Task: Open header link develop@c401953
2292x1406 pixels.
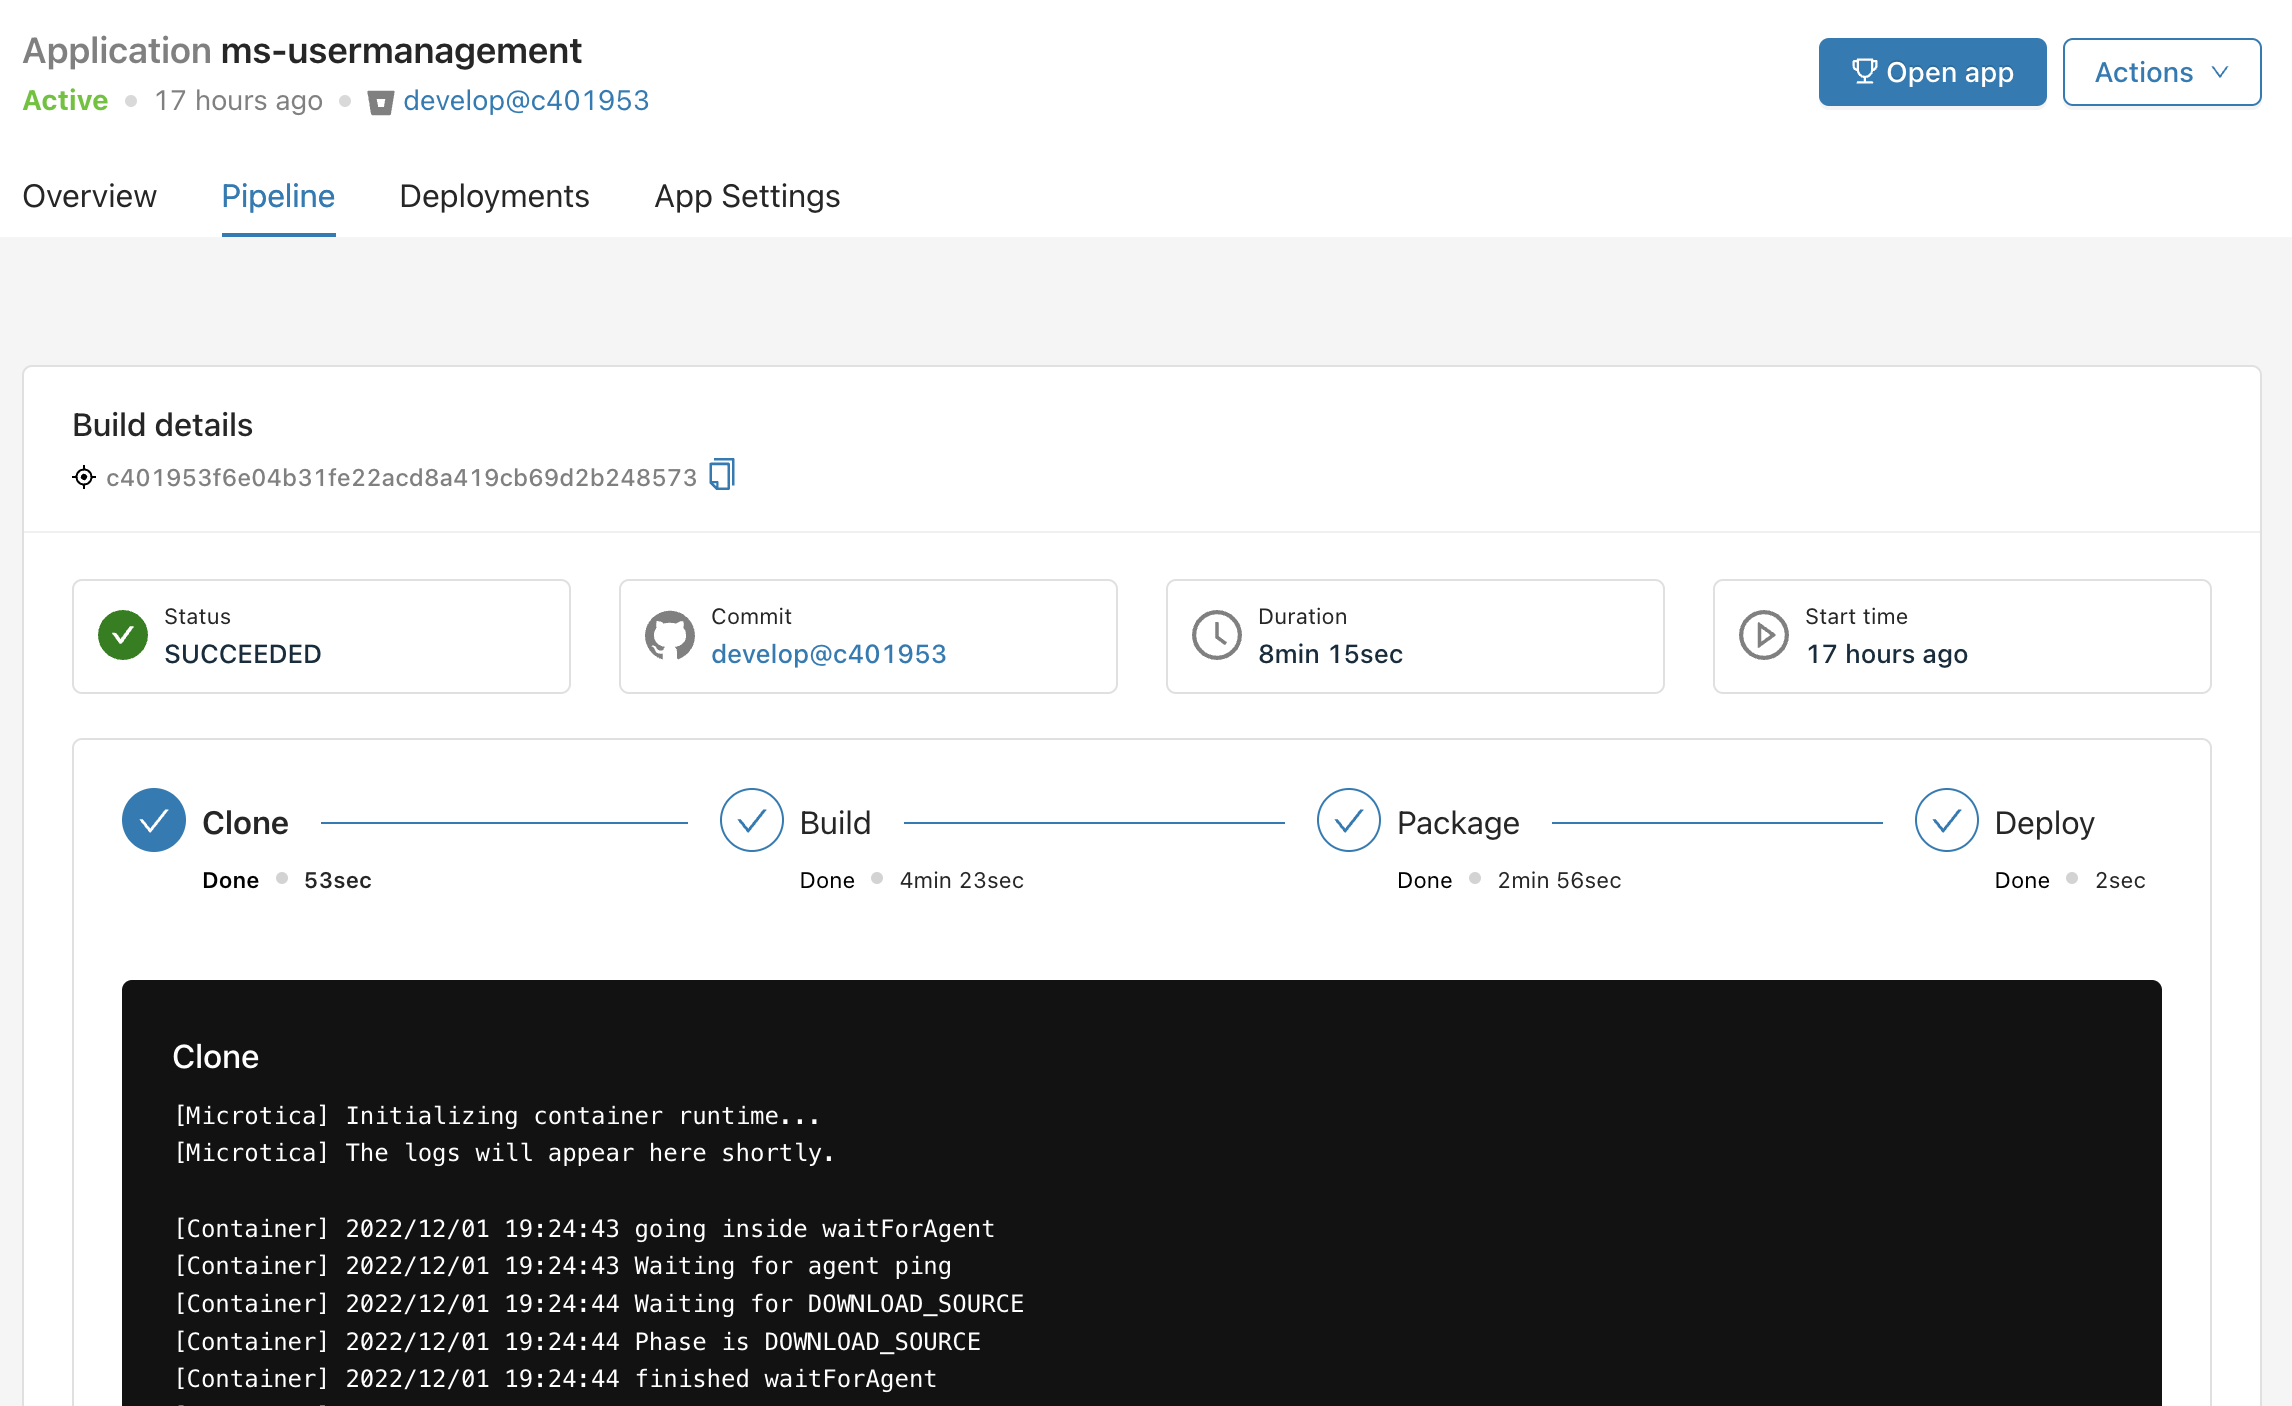Action: click(x=526, y=100)
